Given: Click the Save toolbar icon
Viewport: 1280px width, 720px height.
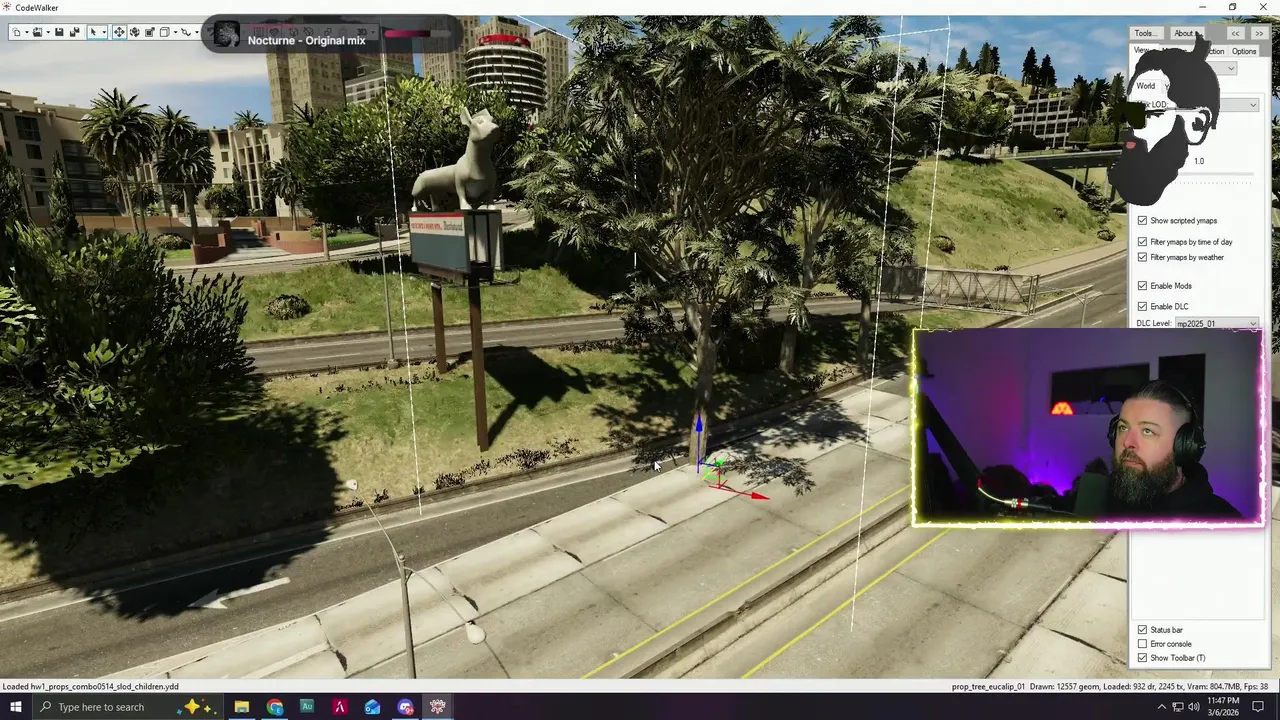Looking at the screenshot, I should (x=59, y=32).
